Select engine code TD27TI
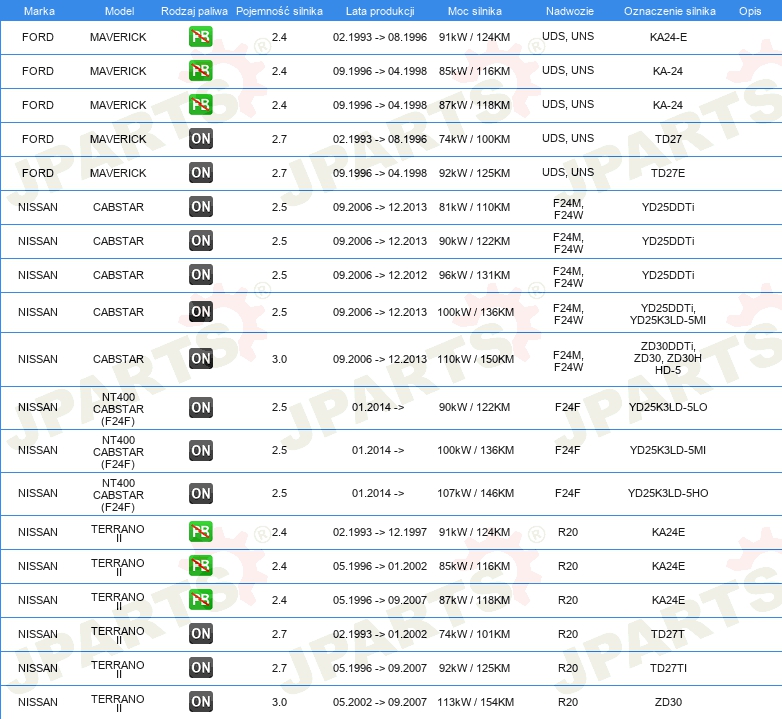782x719 pixels. (668, 668)
